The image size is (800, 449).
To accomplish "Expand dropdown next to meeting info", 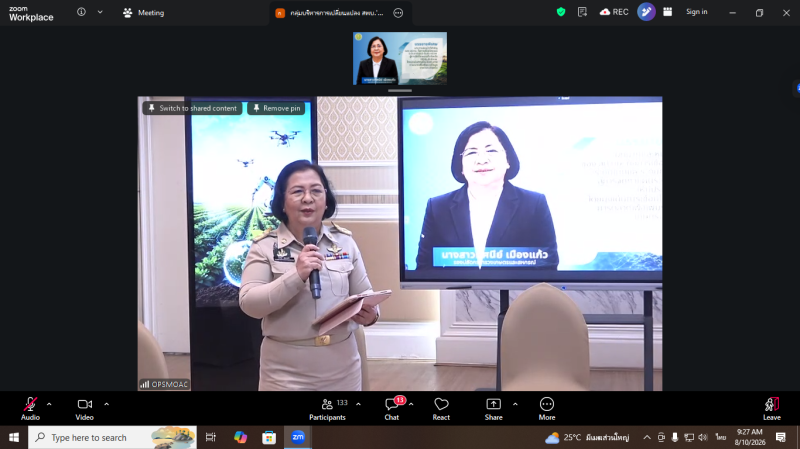I will [x=100, y=12].
